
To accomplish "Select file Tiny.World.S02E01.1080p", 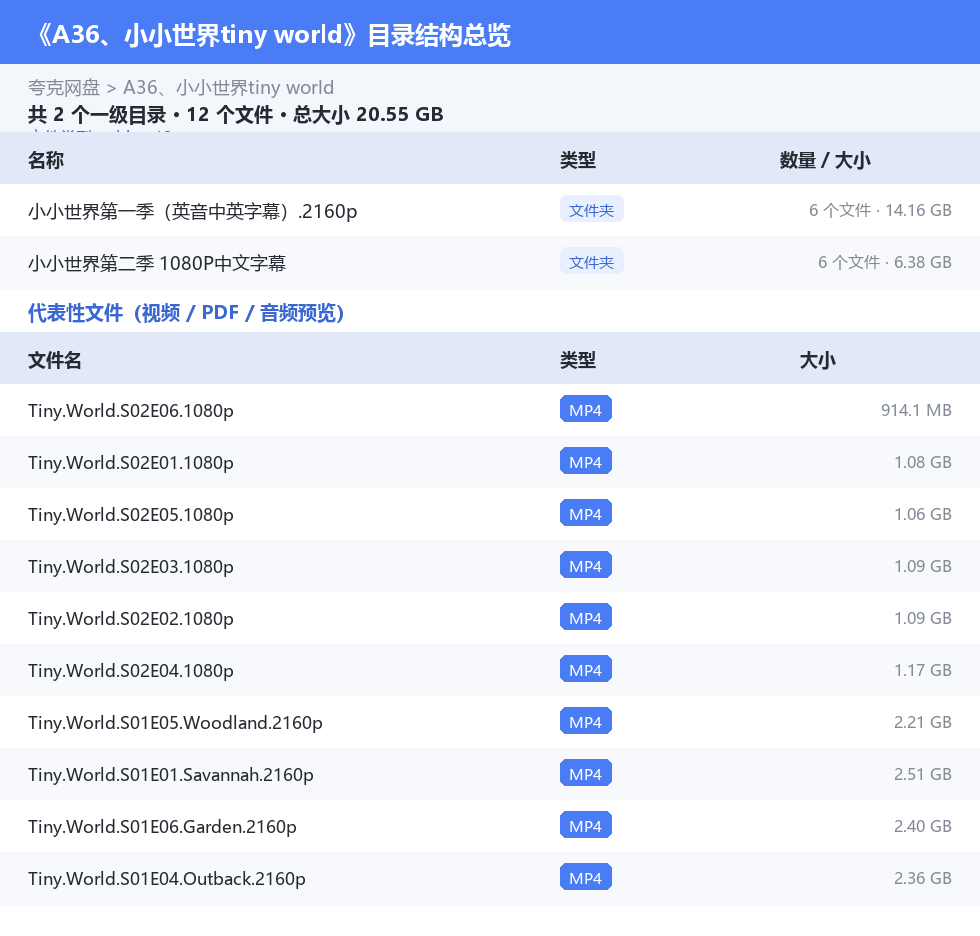I will pyautogui.click(x=131, y=462).
